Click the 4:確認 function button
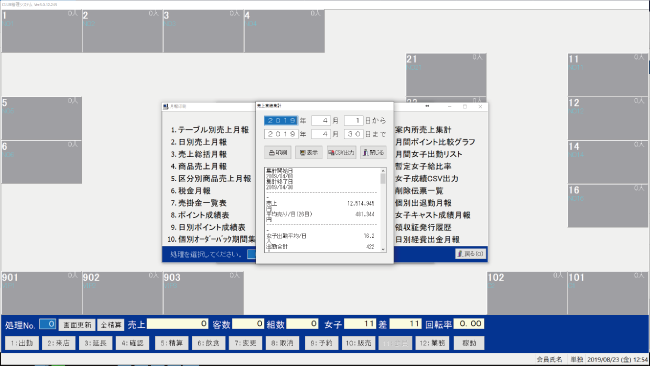 (x=132, y=343)
